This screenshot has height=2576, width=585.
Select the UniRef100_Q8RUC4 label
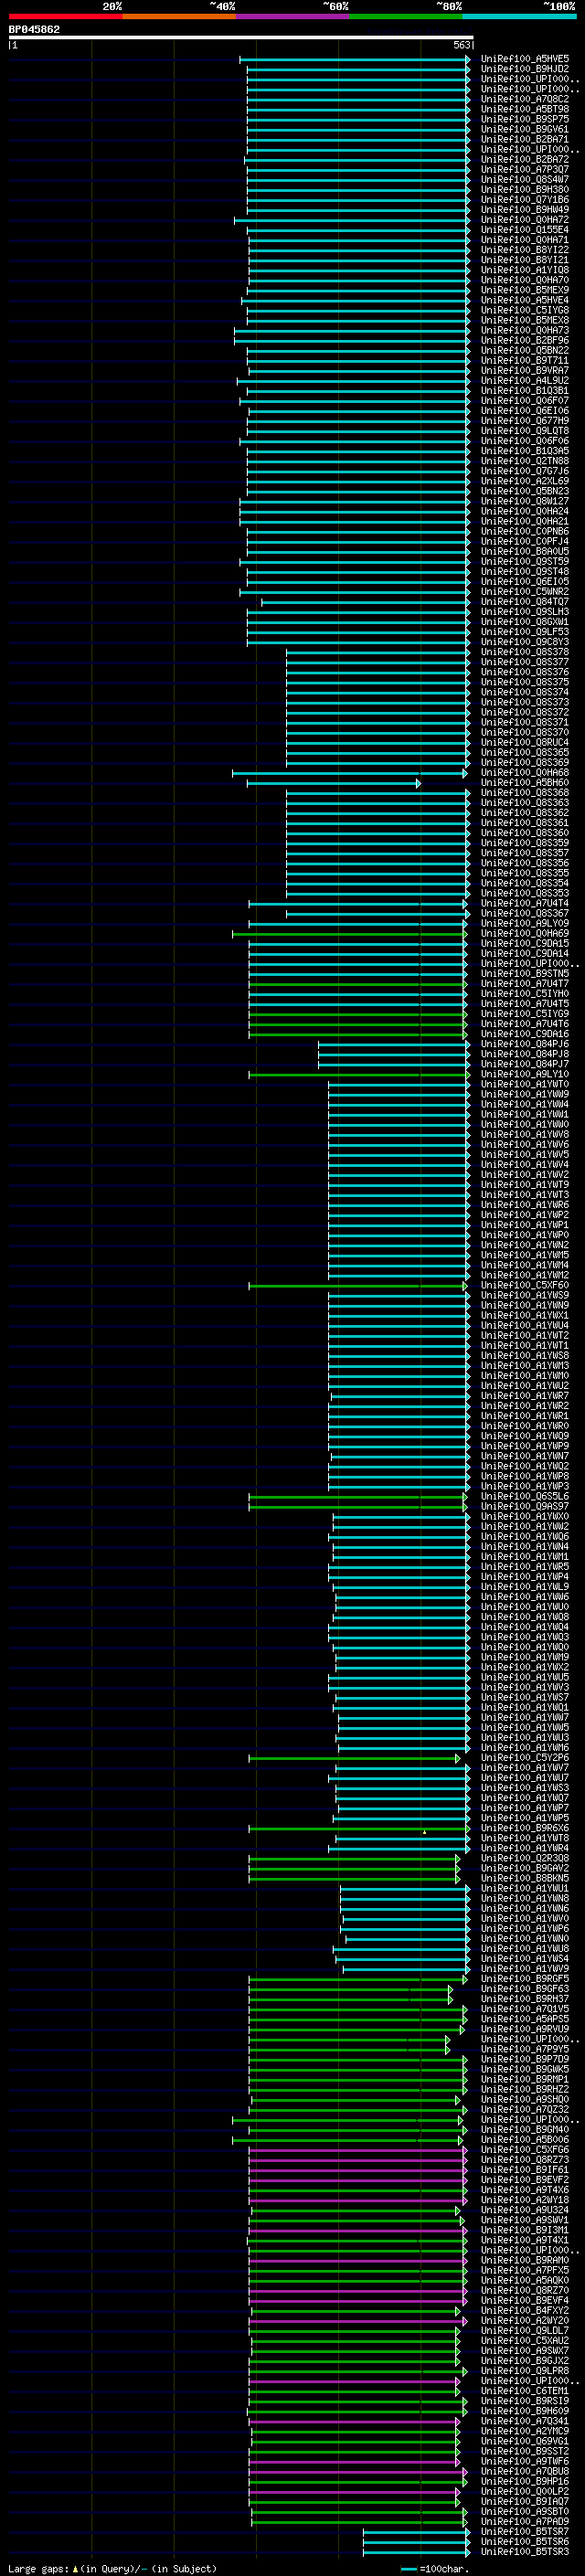524,742
